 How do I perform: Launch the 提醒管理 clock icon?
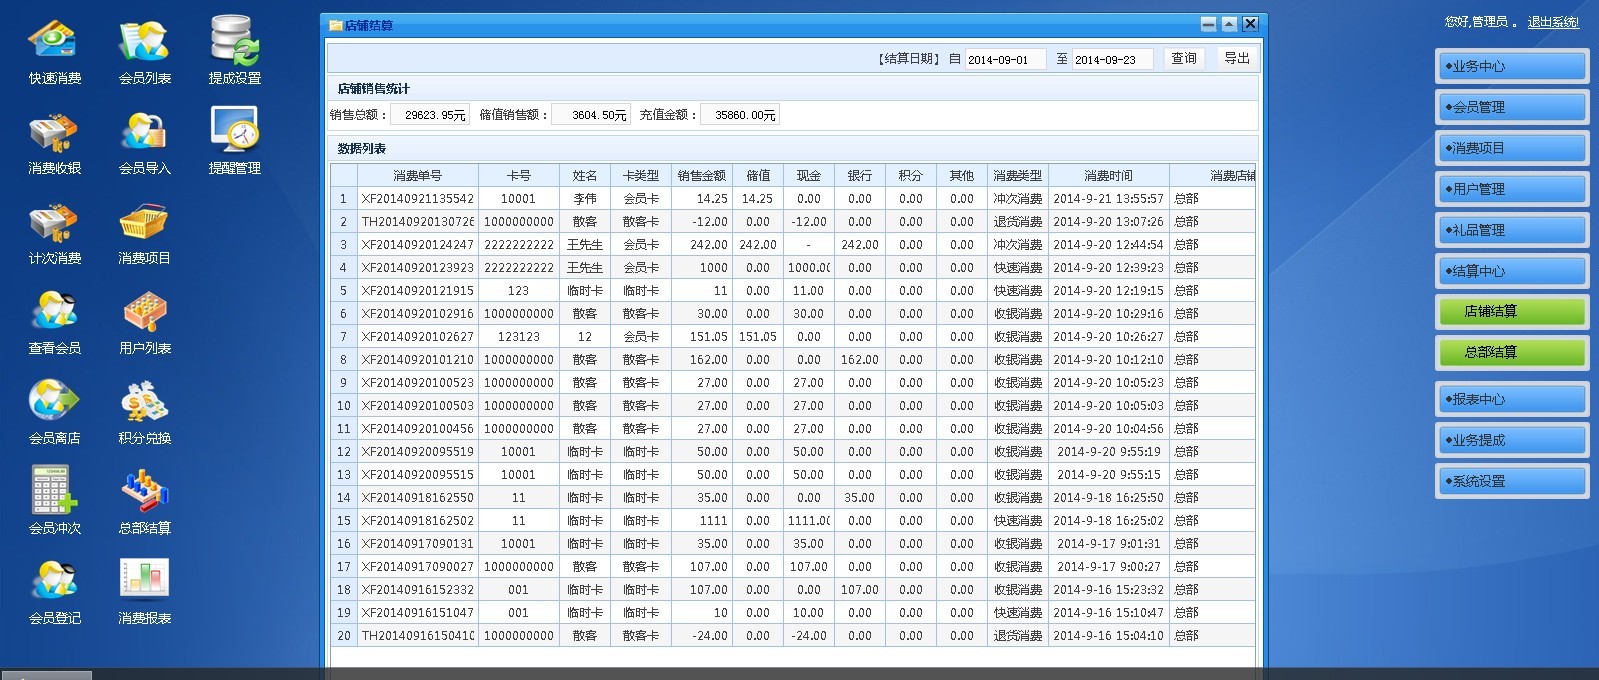(235, 132)
